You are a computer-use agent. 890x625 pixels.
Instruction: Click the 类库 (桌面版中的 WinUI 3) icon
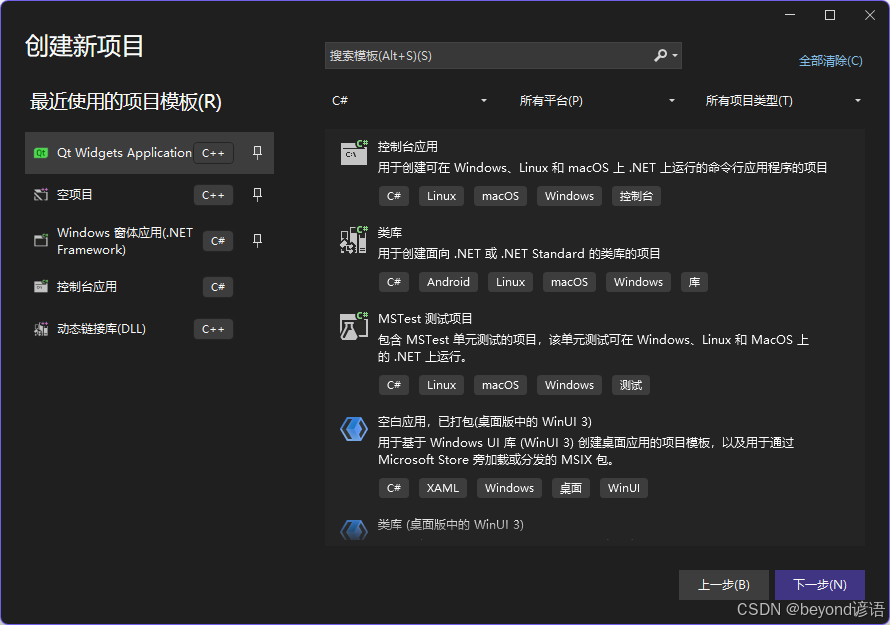354,530
